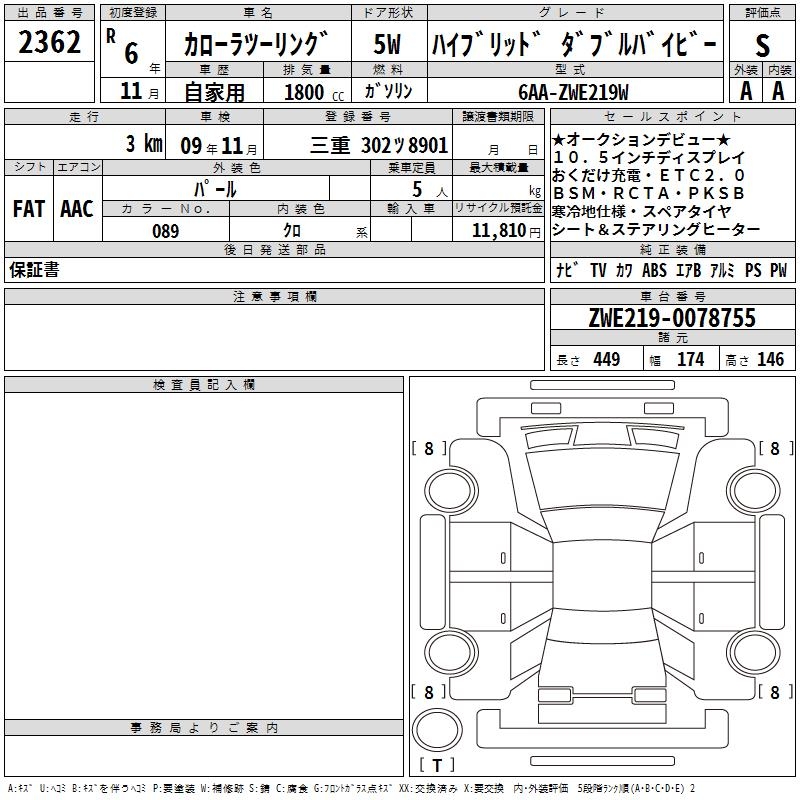The height and width of the screenshot is (800, 800).
Task: Select legend entry XX:交換済み
Action: pos(428,788)
